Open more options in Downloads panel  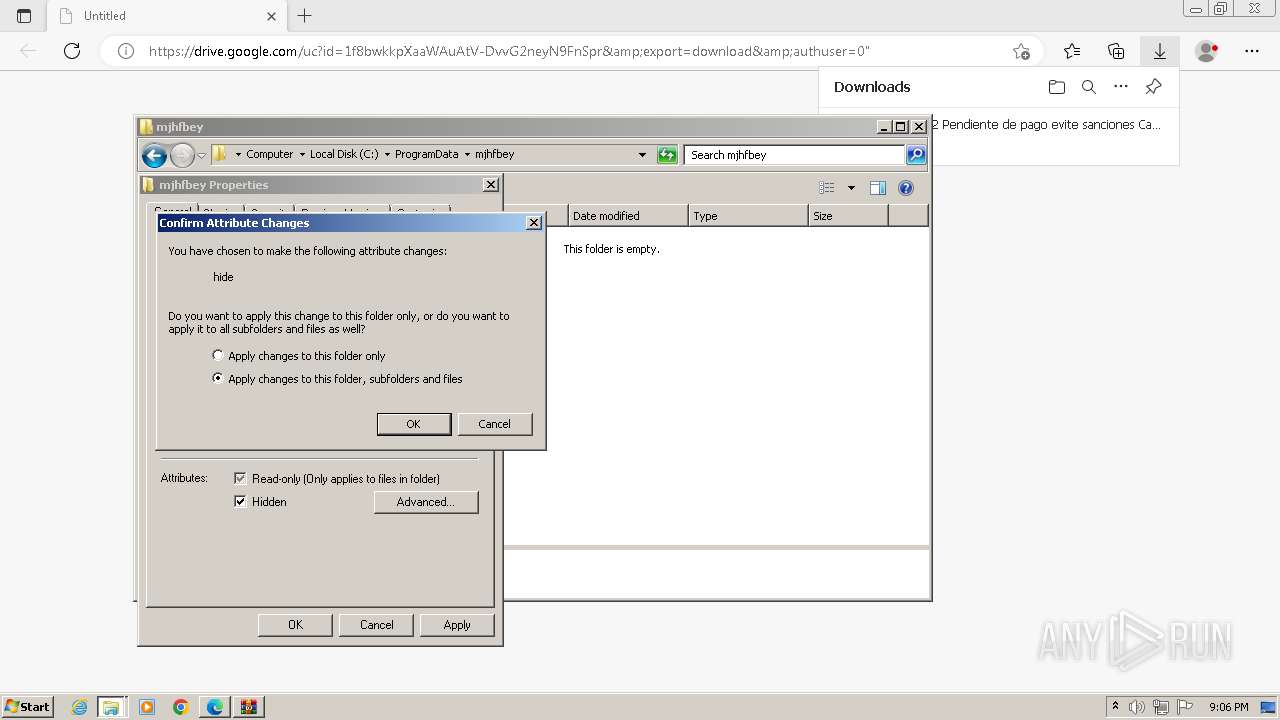point(1121,87)
